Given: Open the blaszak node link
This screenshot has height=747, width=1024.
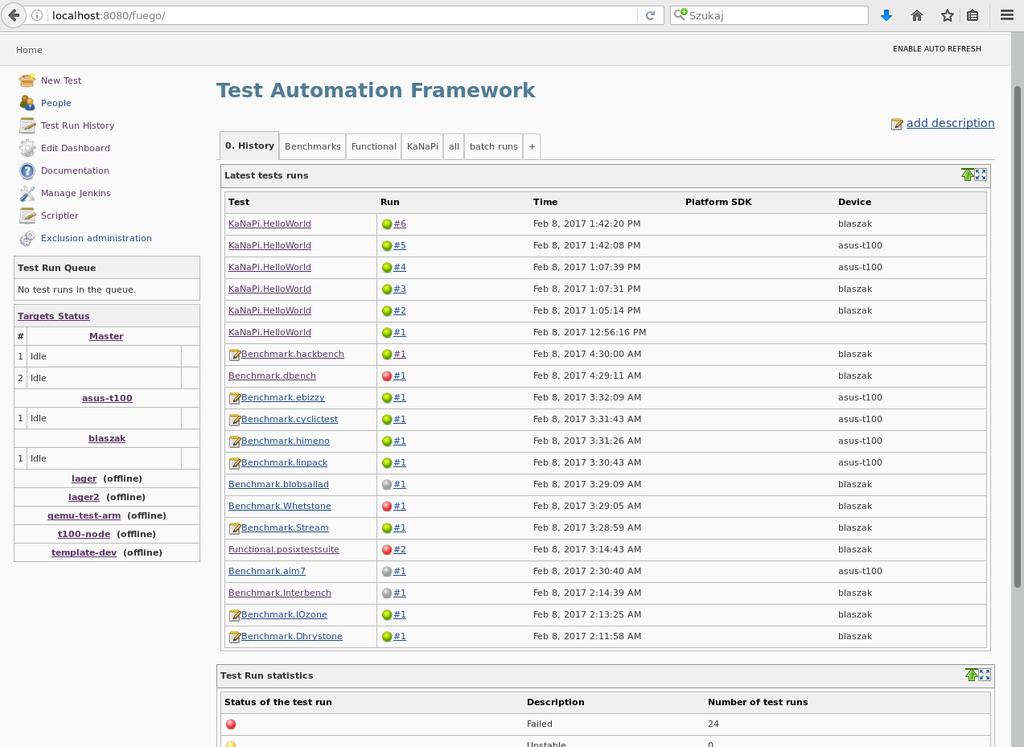Looking at the screenshot, I should point(107,438).
